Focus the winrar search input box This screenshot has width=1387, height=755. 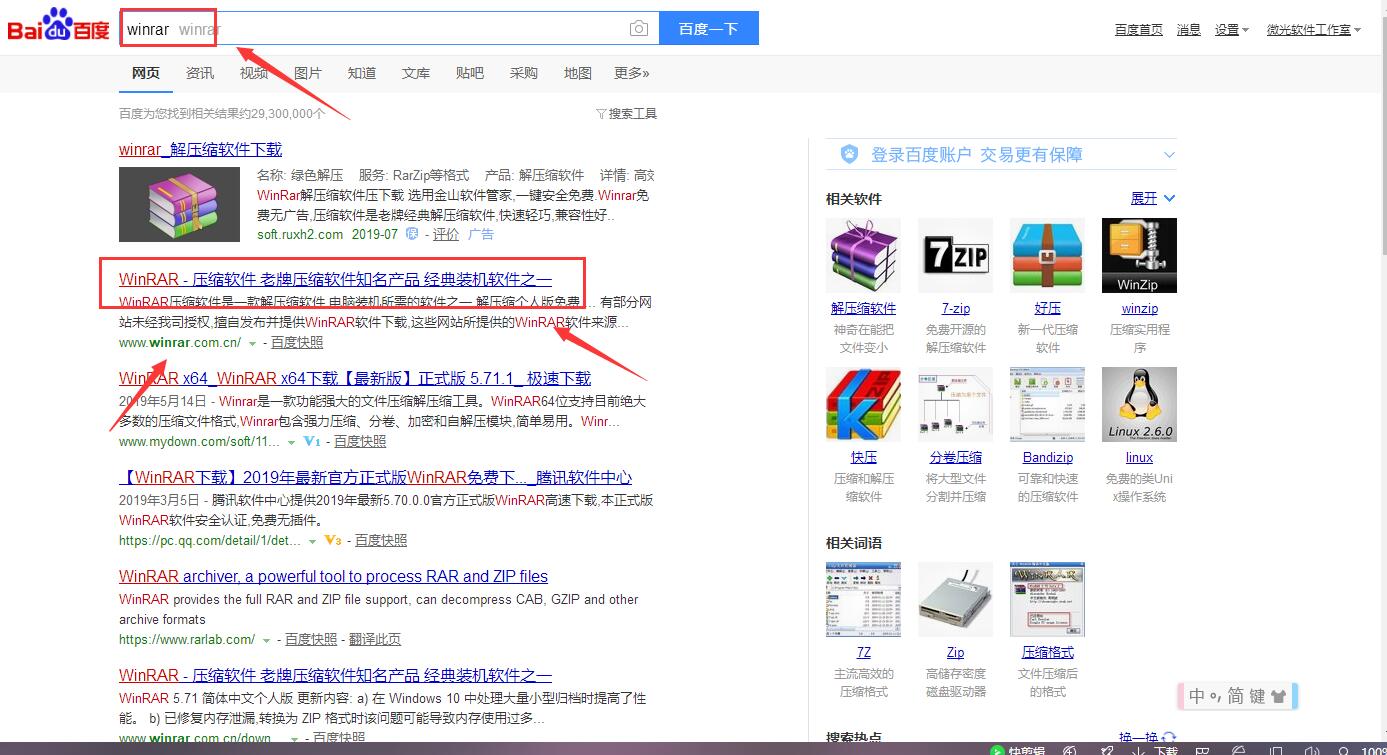pos(389,28)
